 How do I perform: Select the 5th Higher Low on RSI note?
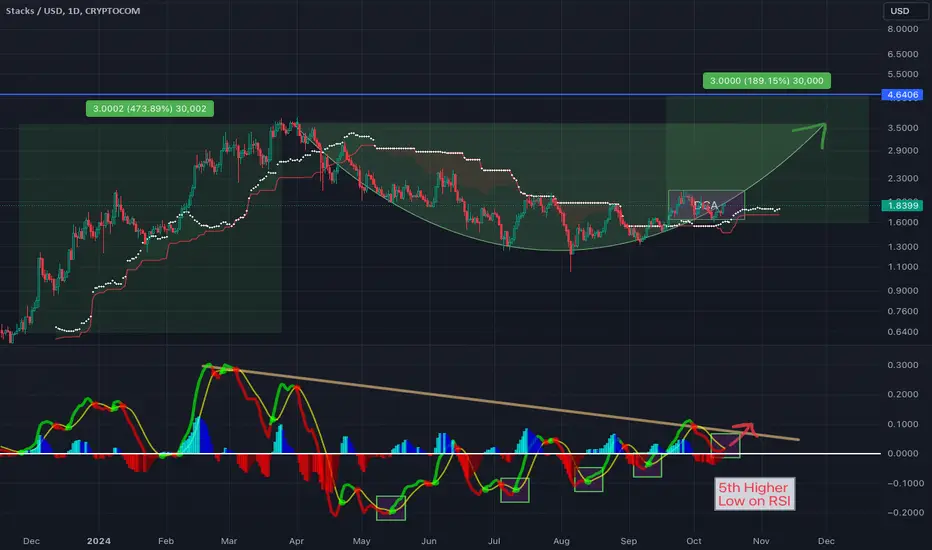coord(754,494)
